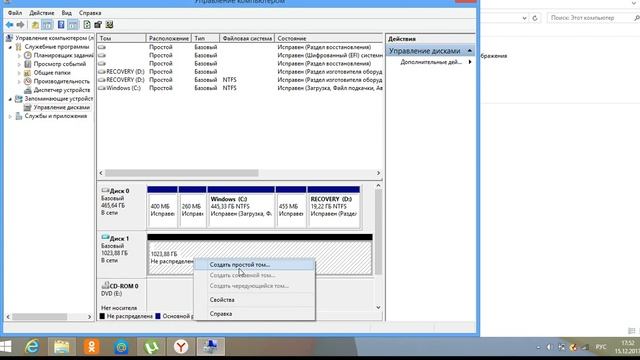Click the Forward arrow in the toolbar
Screen dimensions: 640x360
pyautogui.click(x=20, y=25)
